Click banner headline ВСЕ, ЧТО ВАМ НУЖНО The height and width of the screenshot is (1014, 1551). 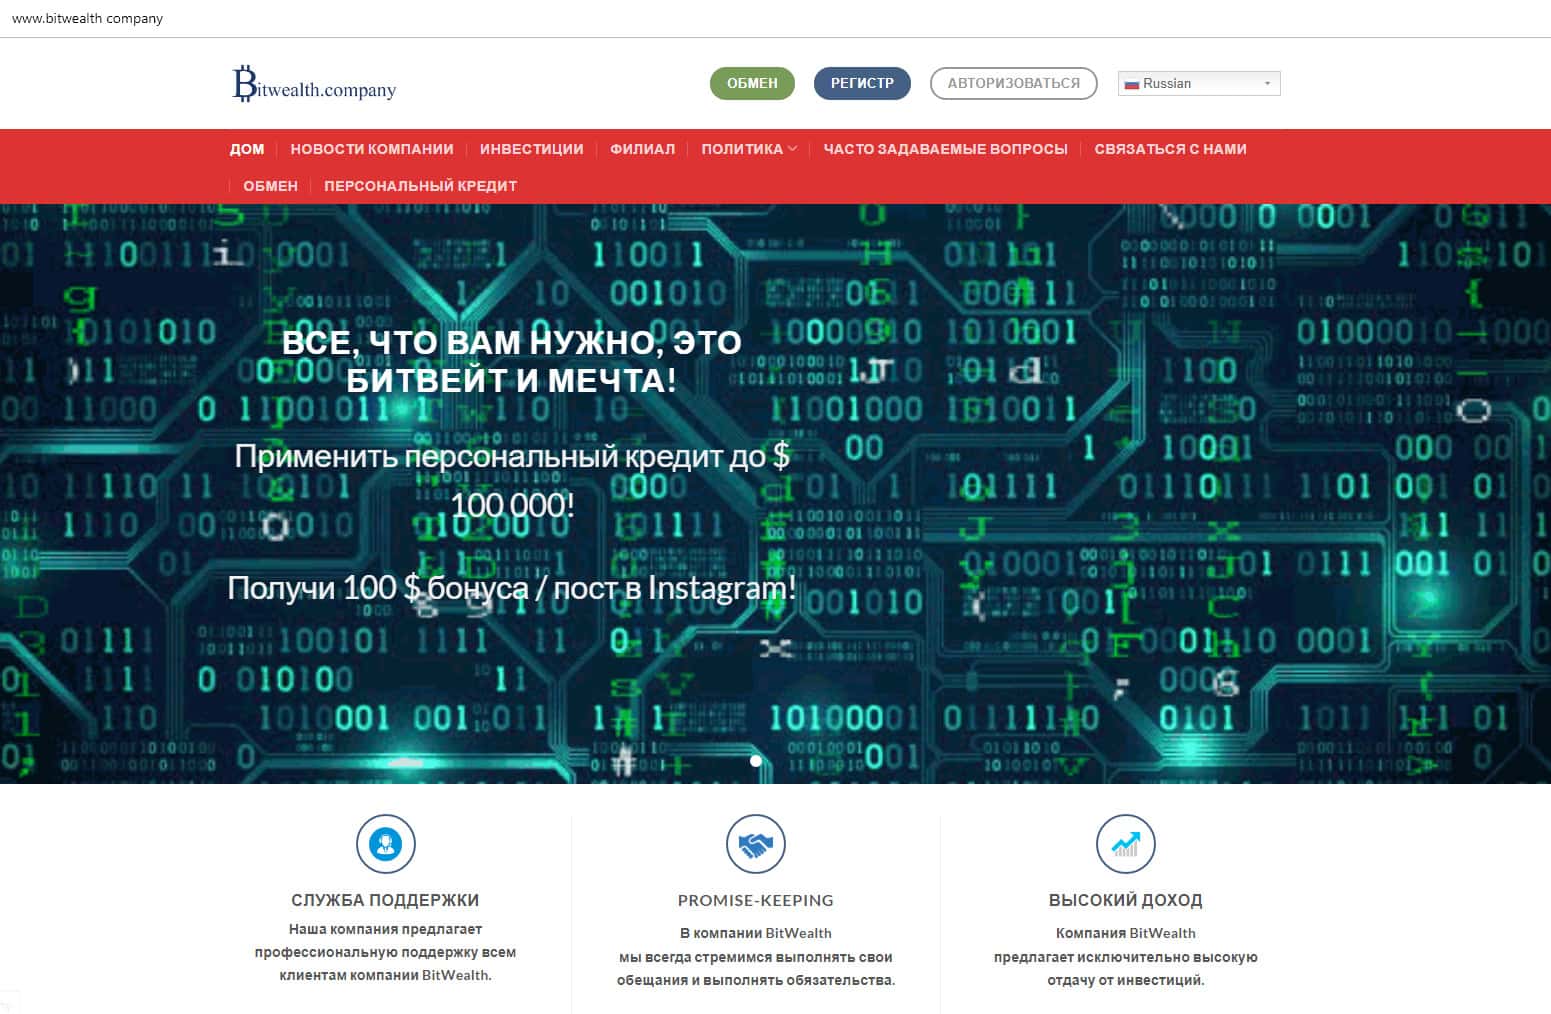[512, 361]
